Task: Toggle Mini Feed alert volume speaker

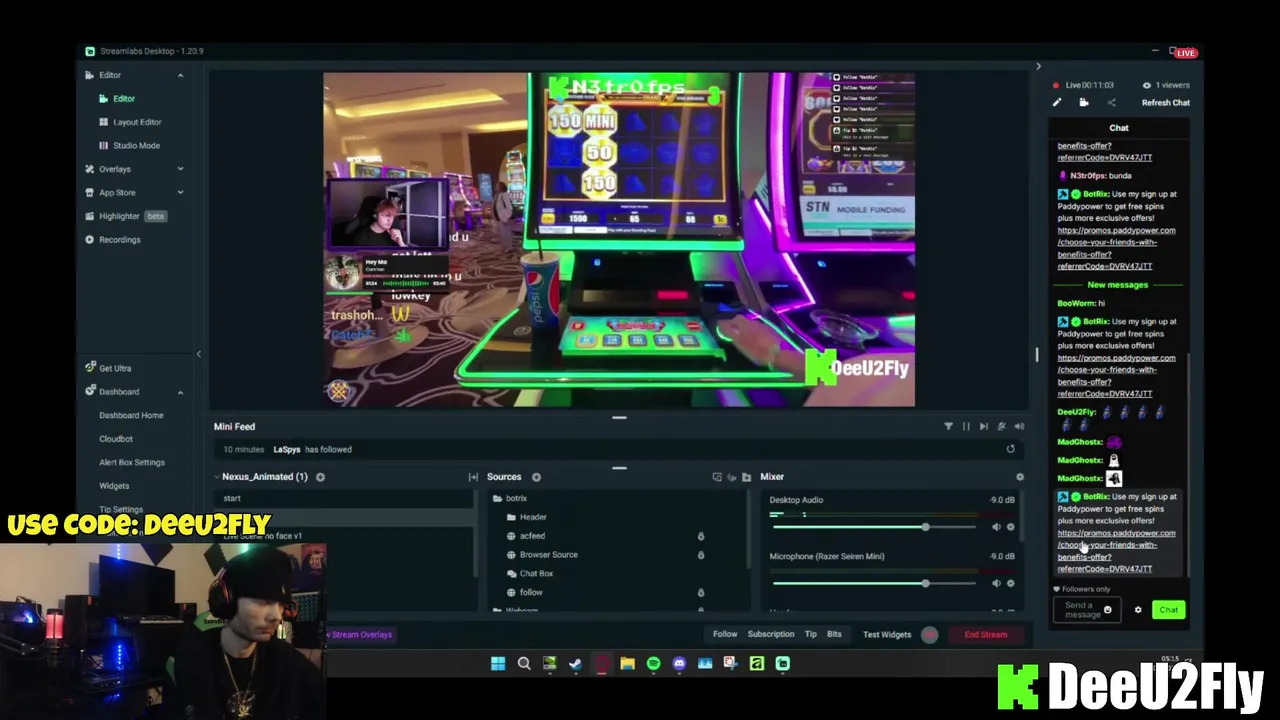Action: [x=1019, y=427]
